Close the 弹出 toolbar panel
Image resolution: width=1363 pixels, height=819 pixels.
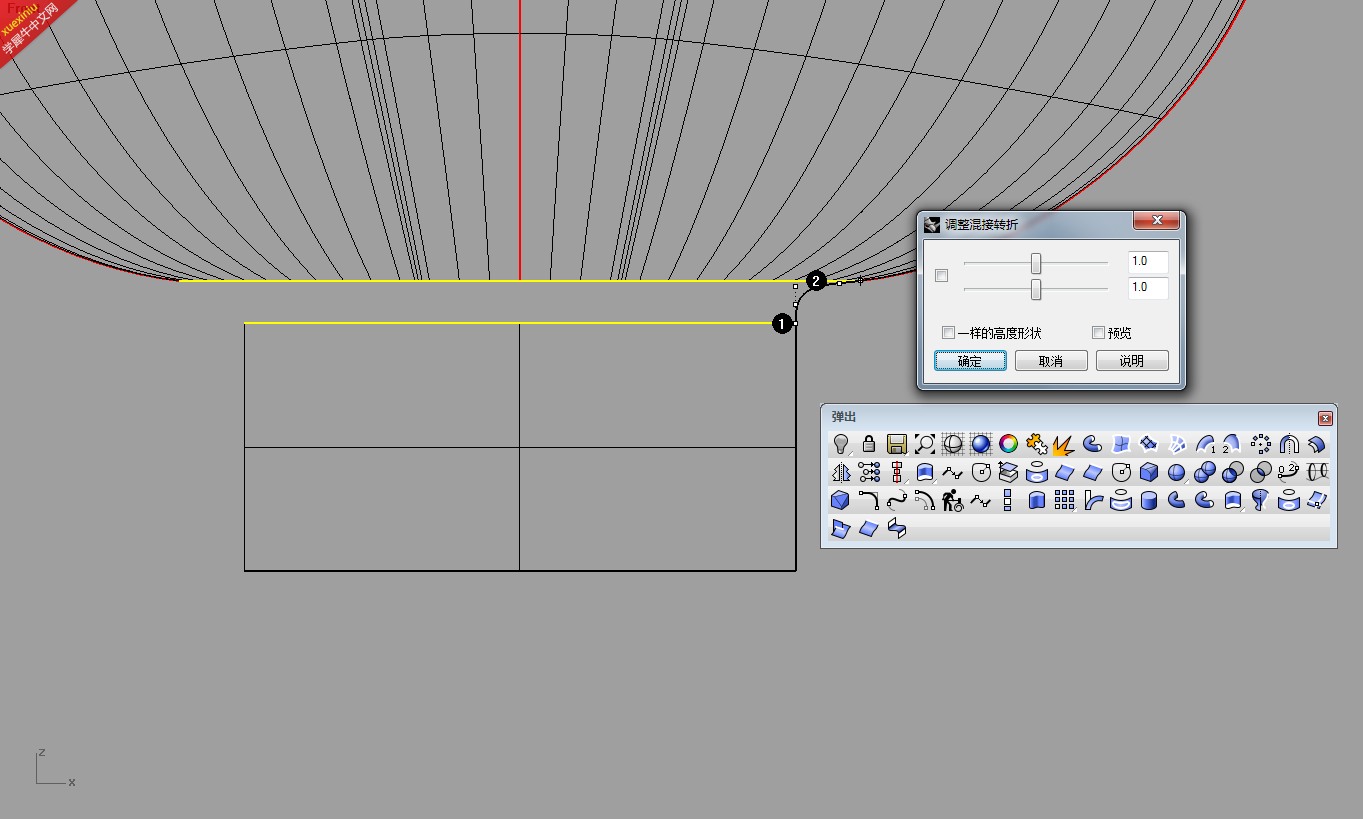(x=1325, y=418)
